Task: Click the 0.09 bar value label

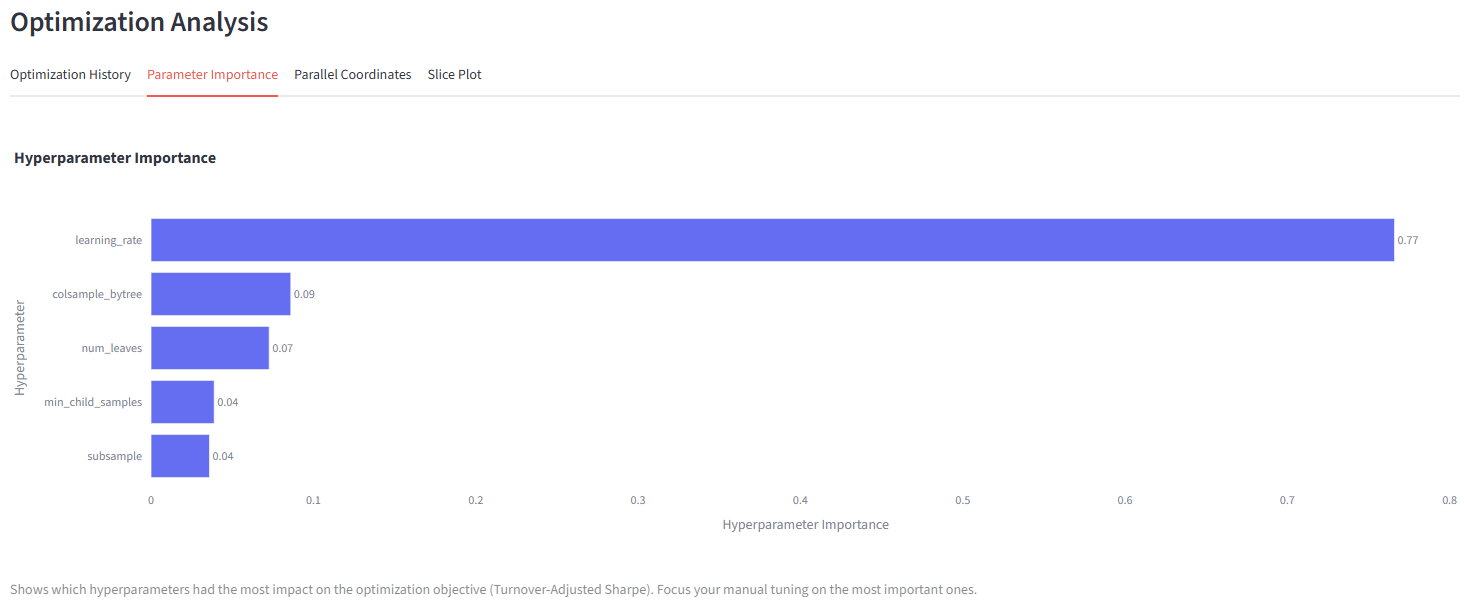Action: coord(304,294)
